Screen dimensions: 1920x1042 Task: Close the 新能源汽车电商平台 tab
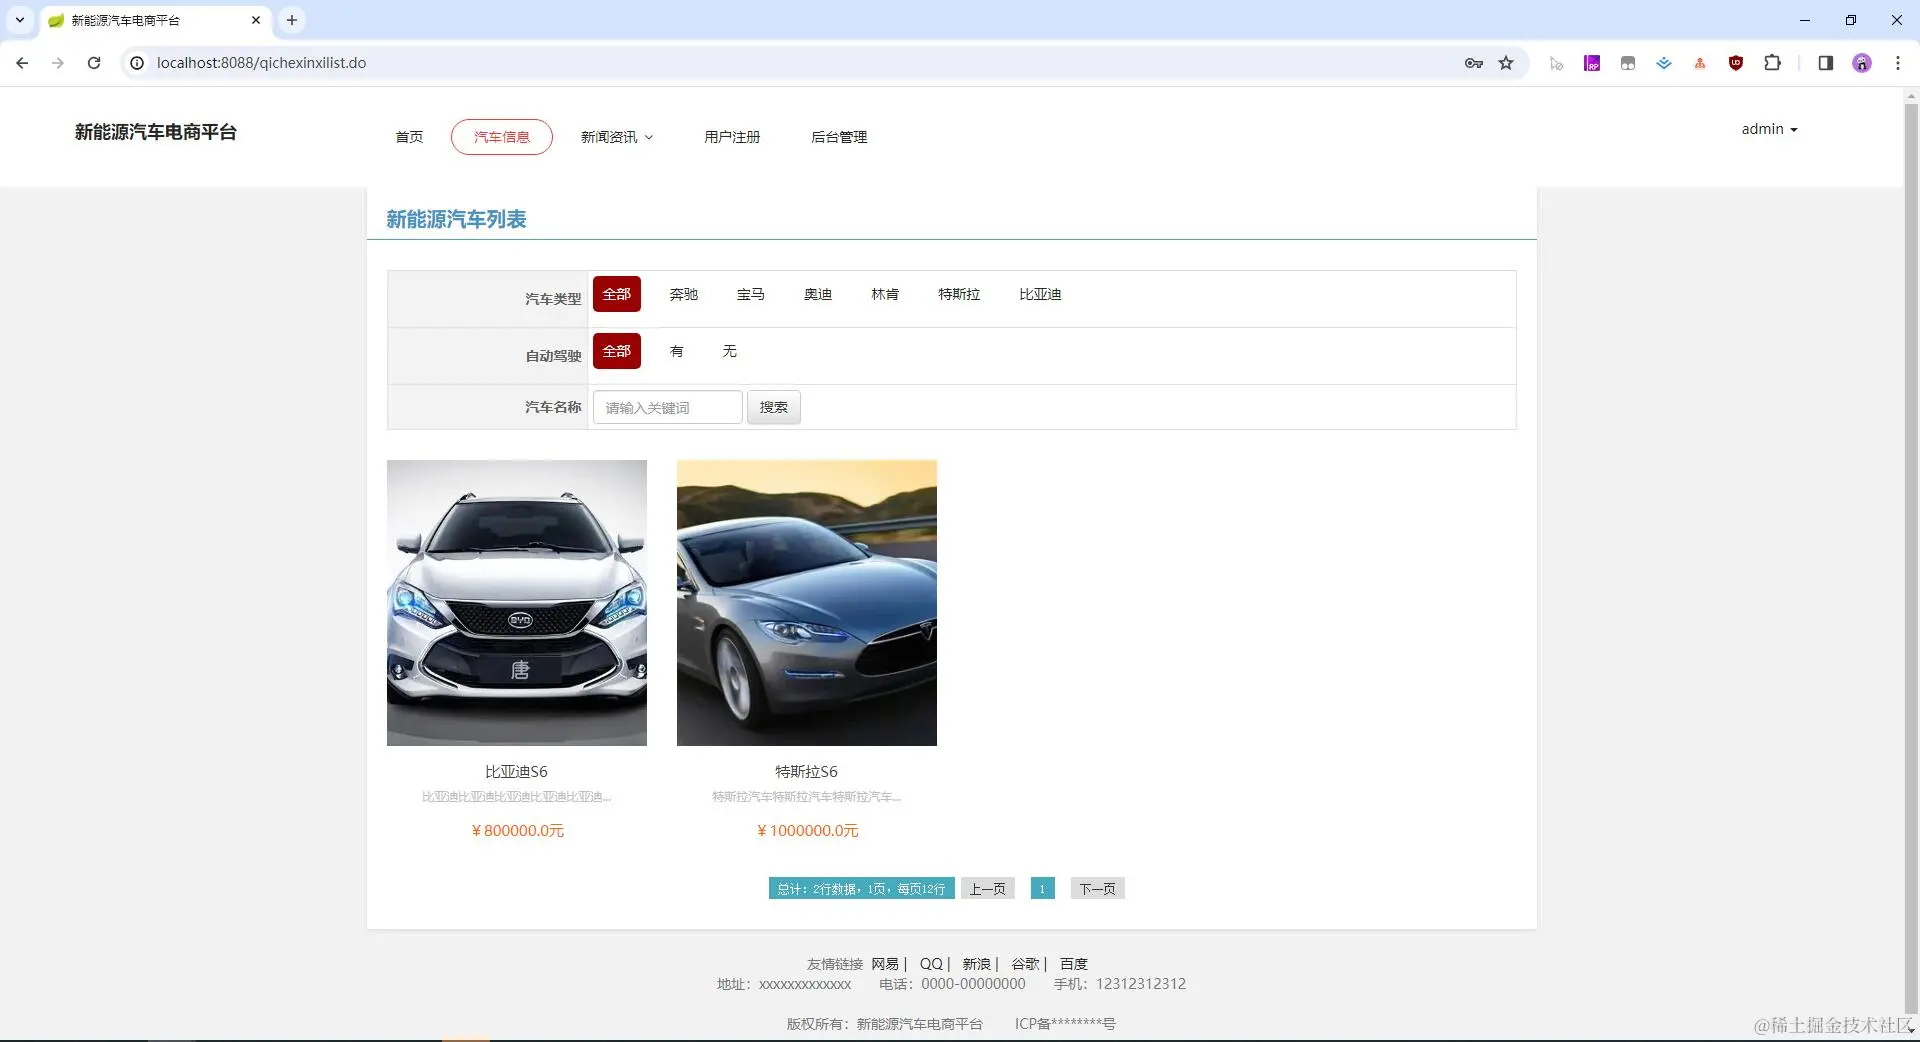point(256,20)
